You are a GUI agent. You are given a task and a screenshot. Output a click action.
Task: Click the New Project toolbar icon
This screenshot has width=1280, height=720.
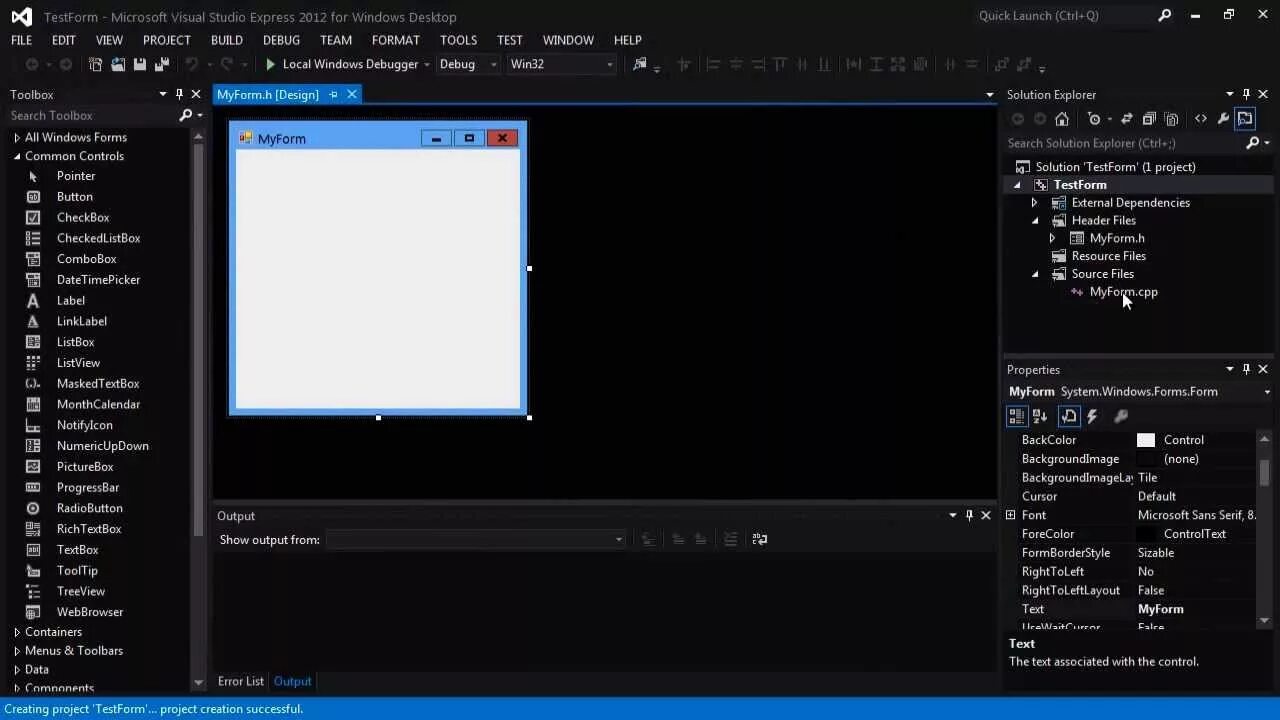(x=96, y=64)
